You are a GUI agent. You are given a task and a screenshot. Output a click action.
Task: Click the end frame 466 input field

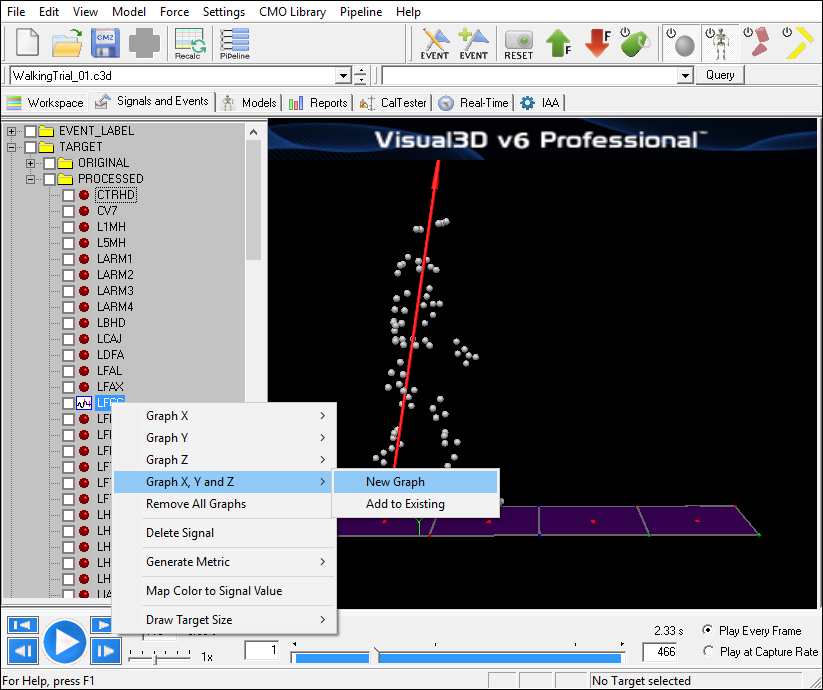point(660,652)
